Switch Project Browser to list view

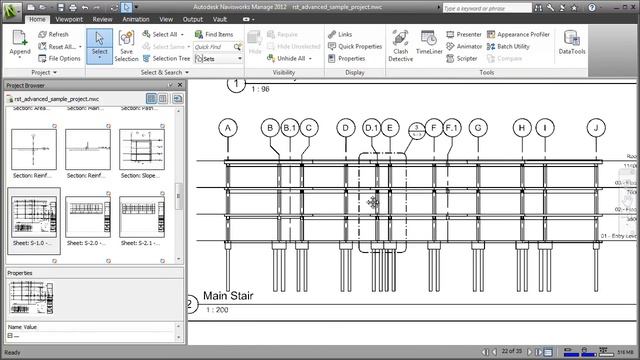tap(162, 99)
